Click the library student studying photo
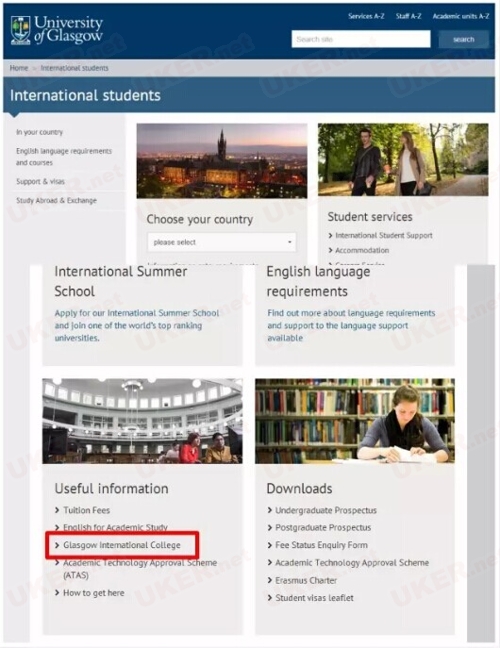Viewport: 500px width, 648px height. 355,421
